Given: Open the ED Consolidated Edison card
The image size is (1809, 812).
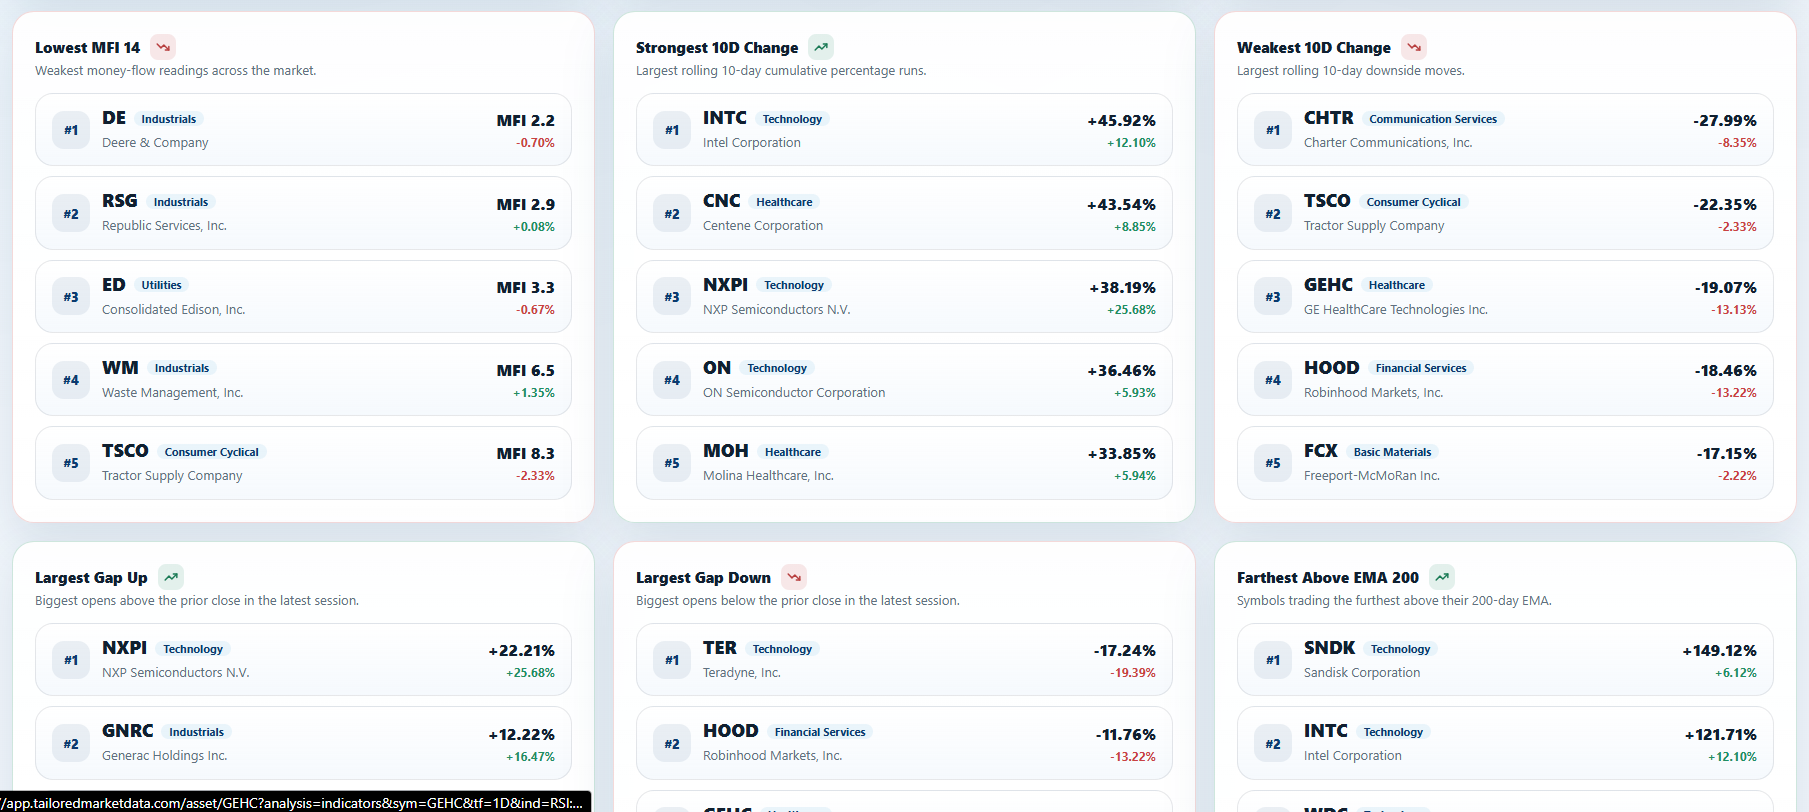Looking at the screenshot, I should tap(303, 296).
